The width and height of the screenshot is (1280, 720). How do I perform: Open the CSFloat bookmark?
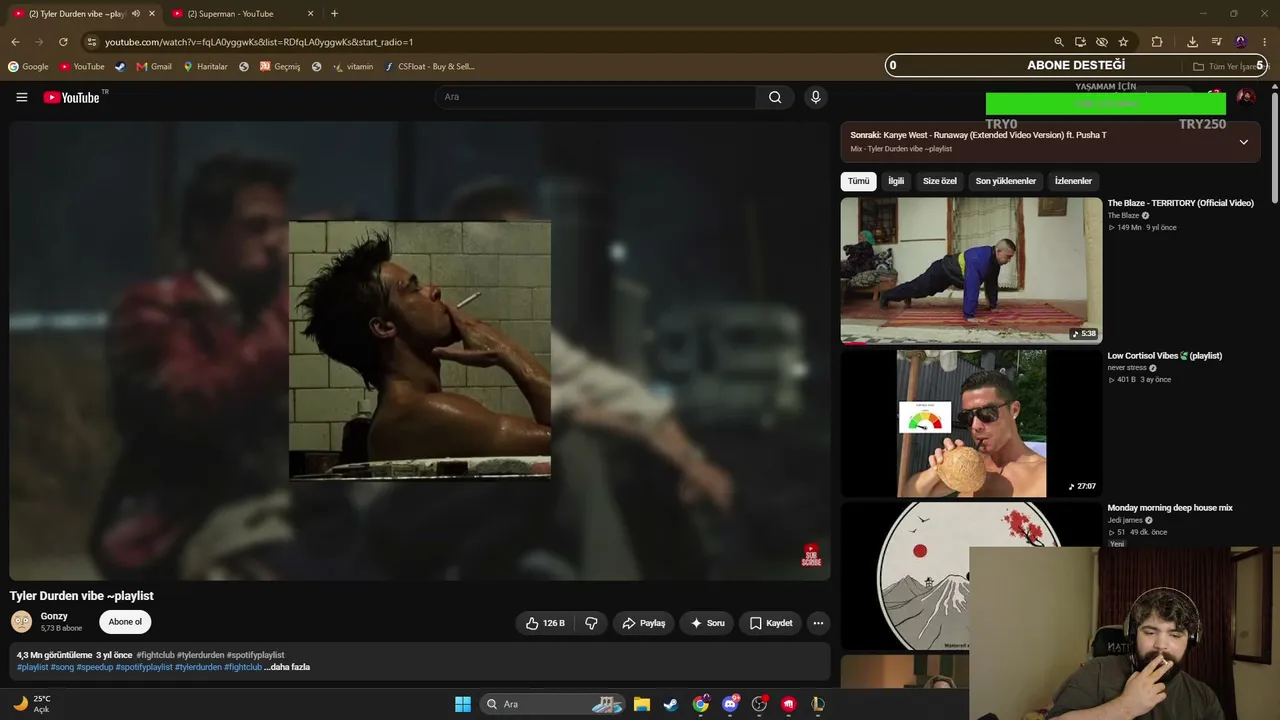coord(430,67)
